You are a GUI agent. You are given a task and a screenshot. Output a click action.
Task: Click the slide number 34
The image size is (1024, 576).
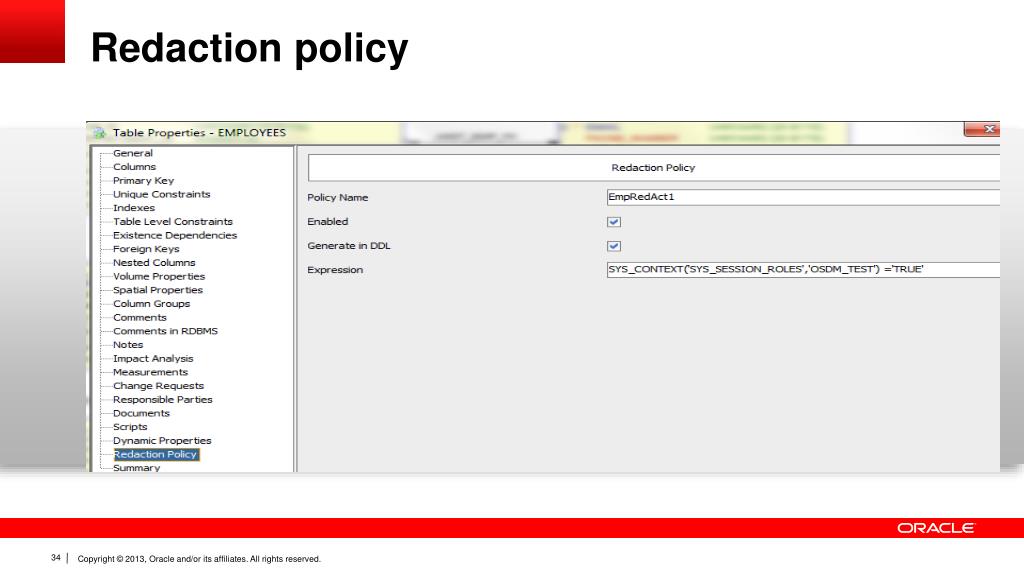[56, 558]
